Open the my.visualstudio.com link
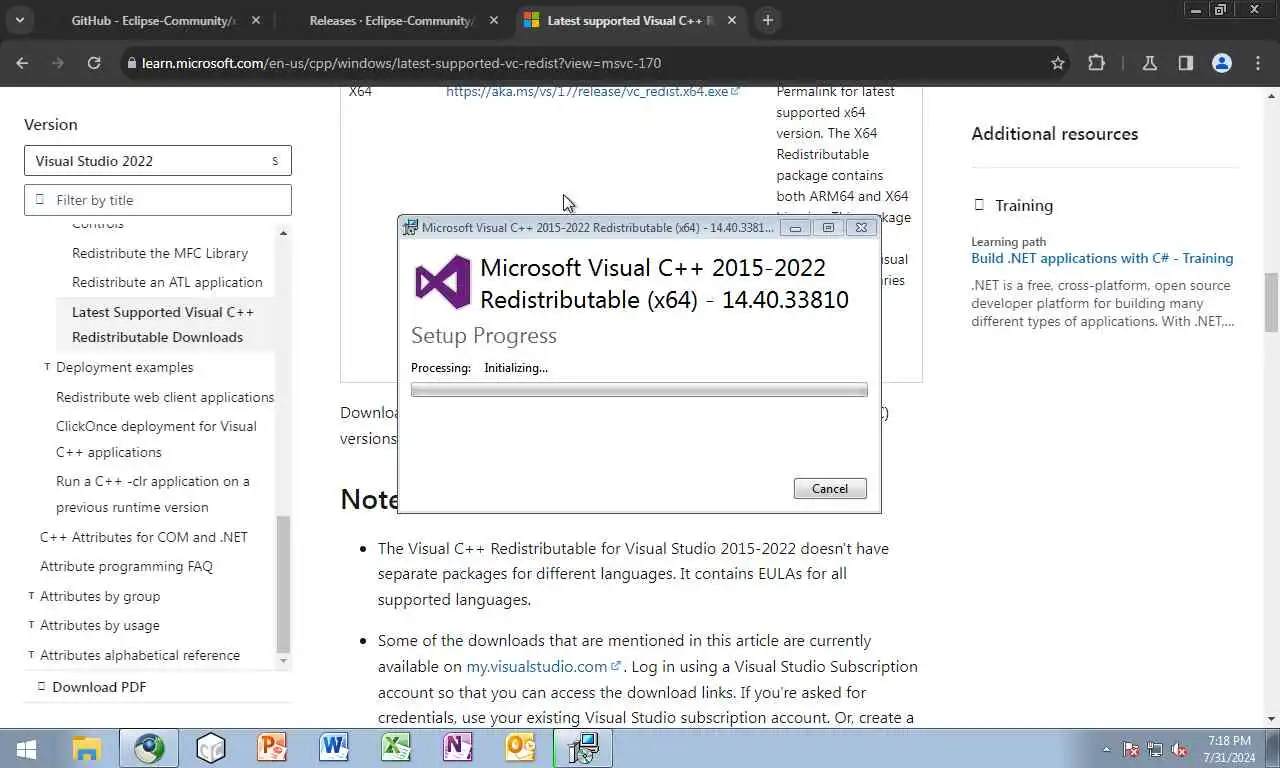This screenshot has height=768, width=1280. 544,666
